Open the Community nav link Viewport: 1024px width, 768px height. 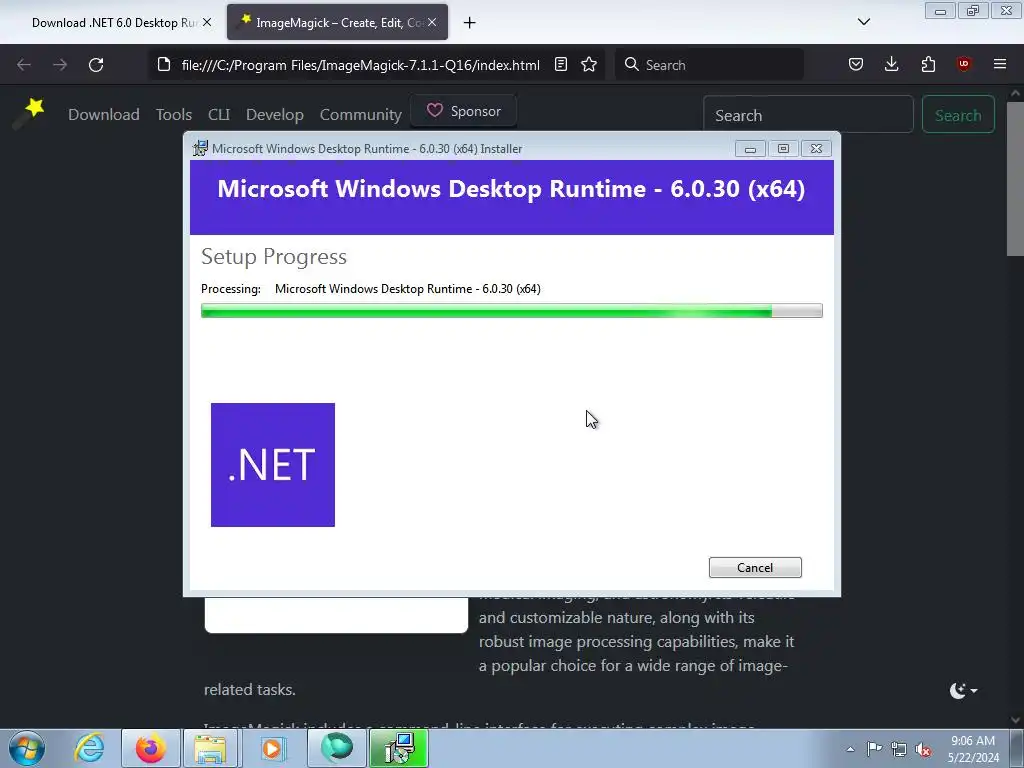[360, 114]
